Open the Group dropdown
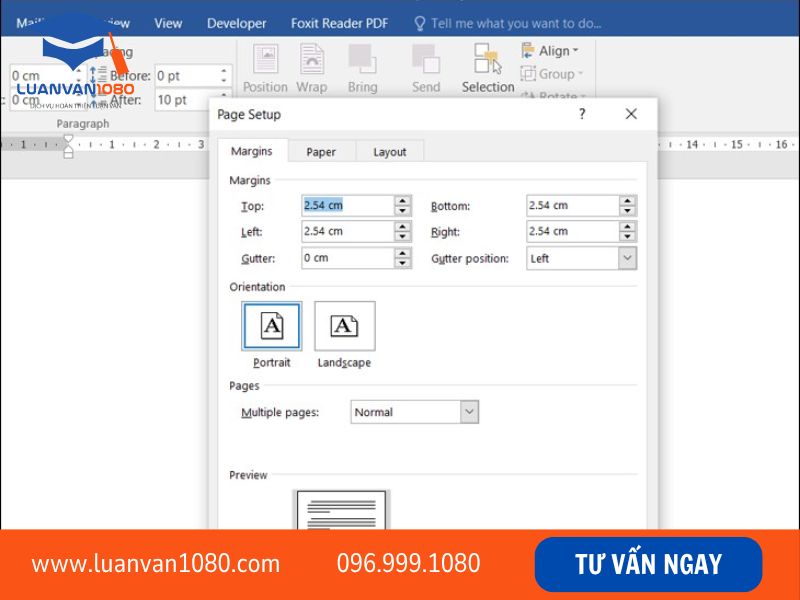Viewport: 800px width, 600px height. (552, 74)
